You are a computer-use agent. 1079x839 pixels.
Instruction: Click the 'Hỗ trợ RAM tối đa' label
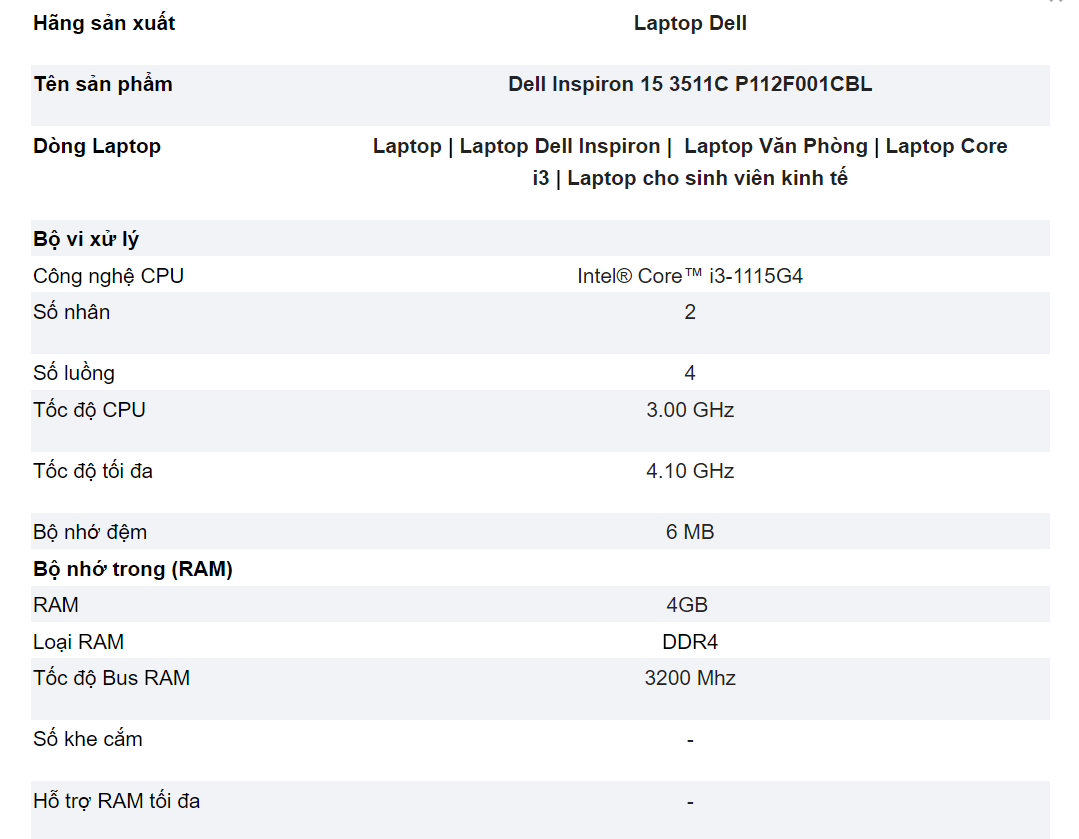(x=117, y=800)
